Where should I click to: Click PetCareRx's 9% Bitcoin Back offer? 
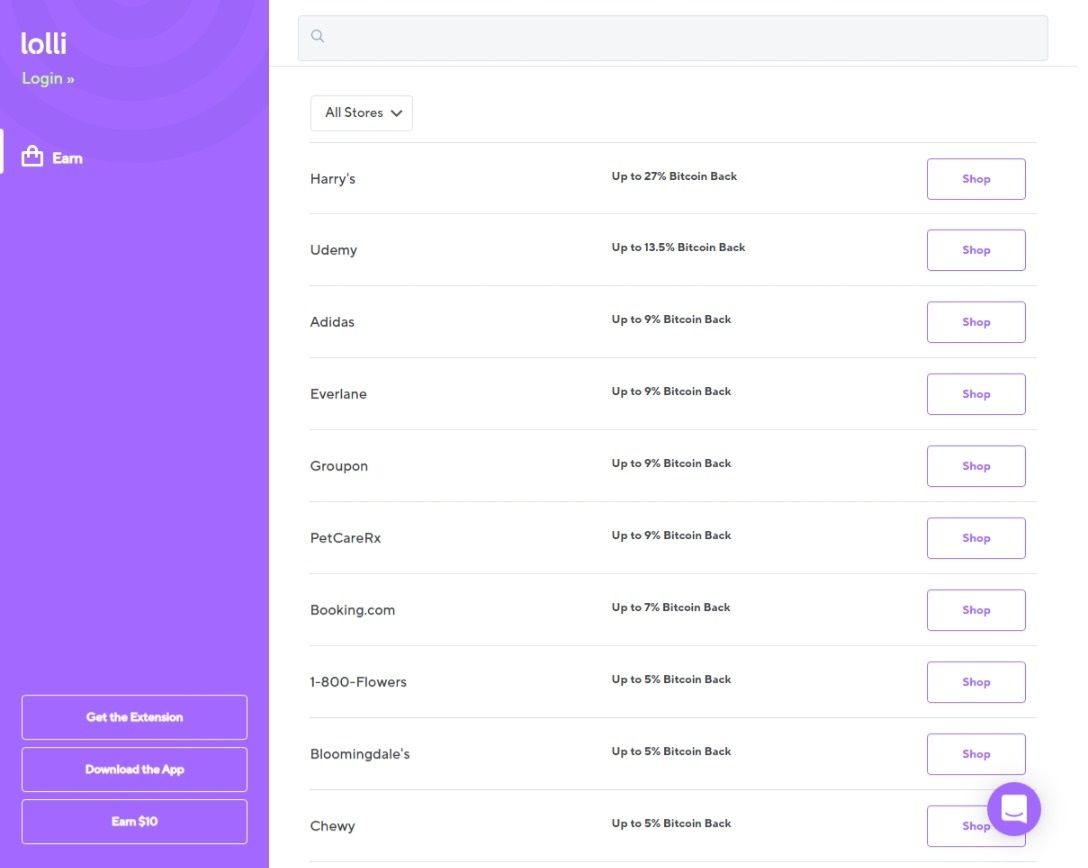(x=671, y=535)
